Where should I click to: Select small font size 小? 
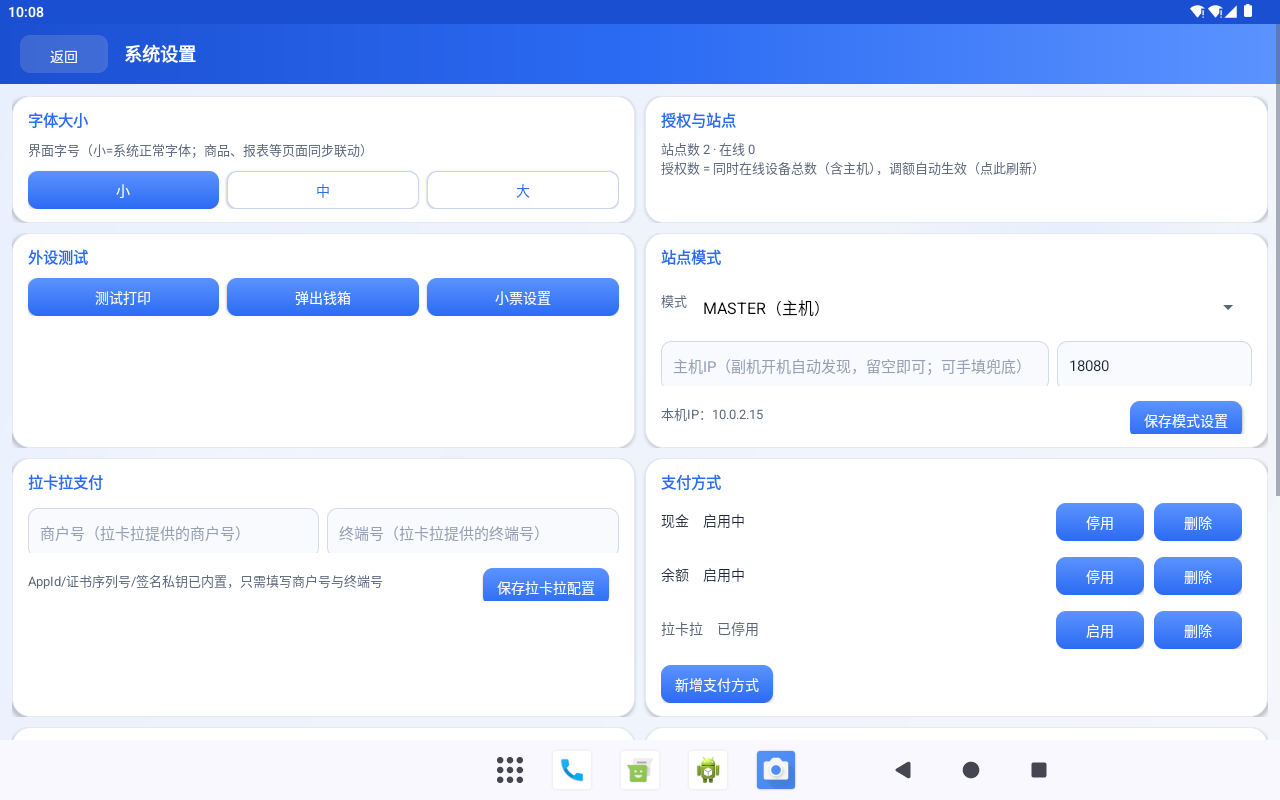[123, 190]
